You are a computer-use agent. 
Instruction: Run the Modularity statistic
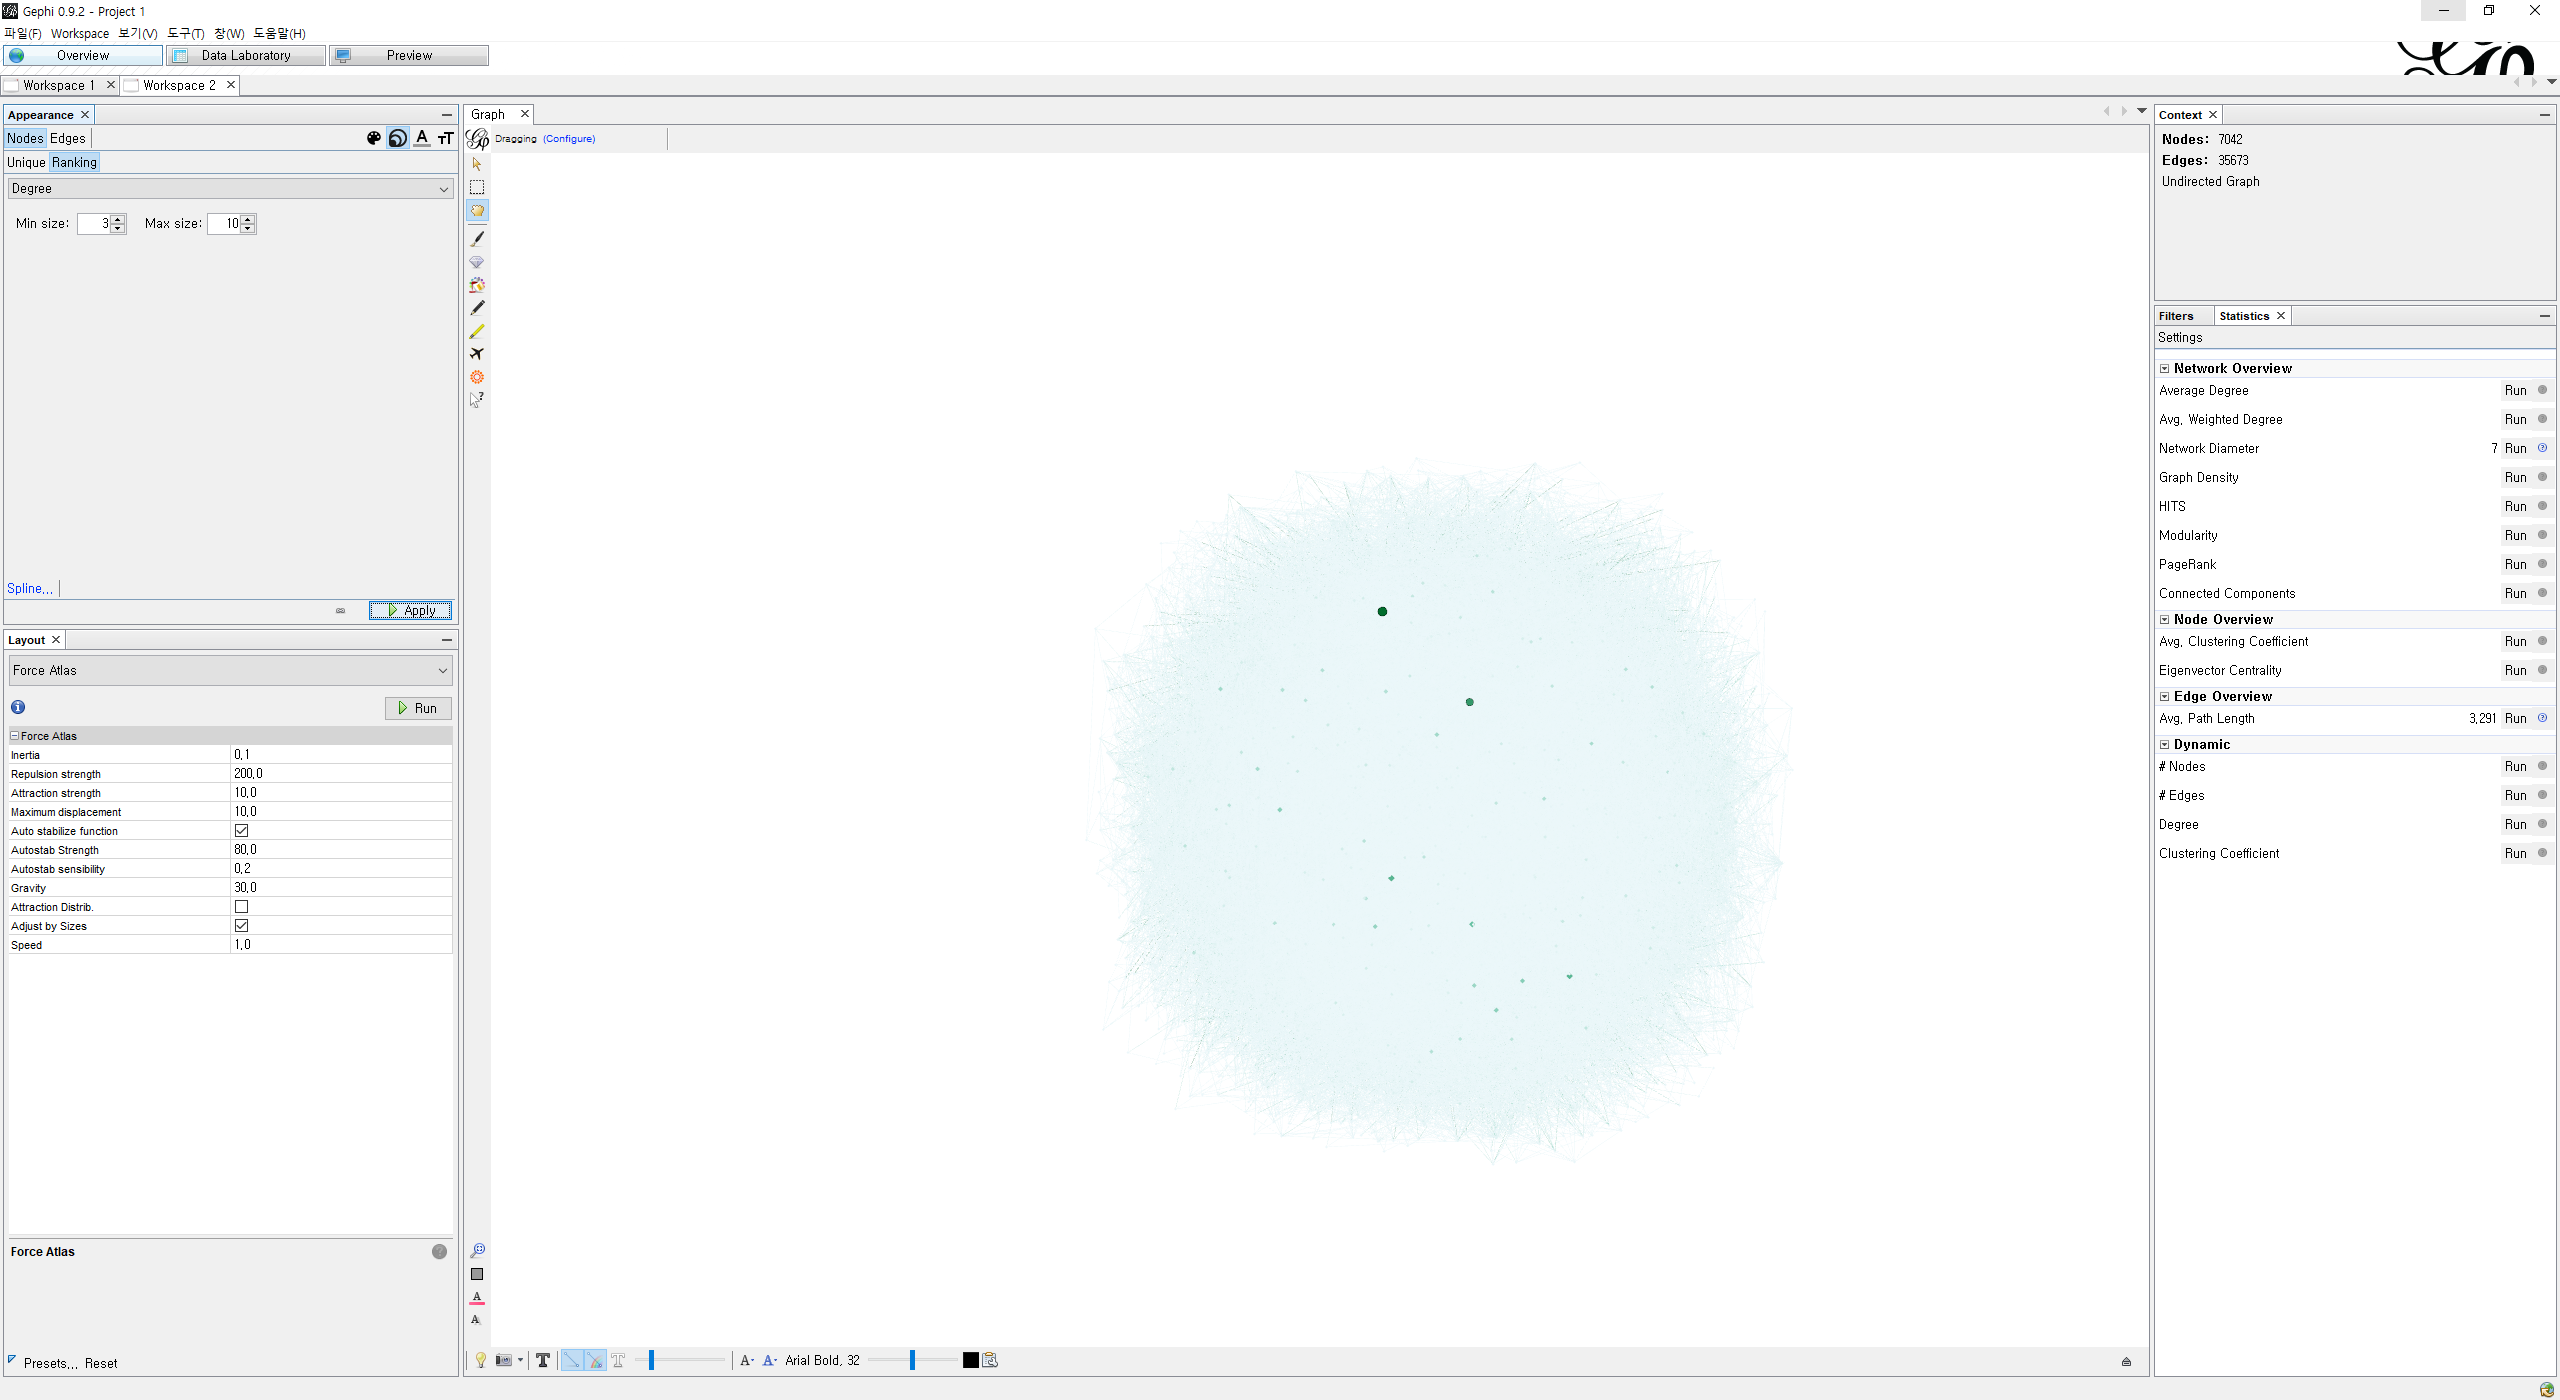coord(2515,536)
